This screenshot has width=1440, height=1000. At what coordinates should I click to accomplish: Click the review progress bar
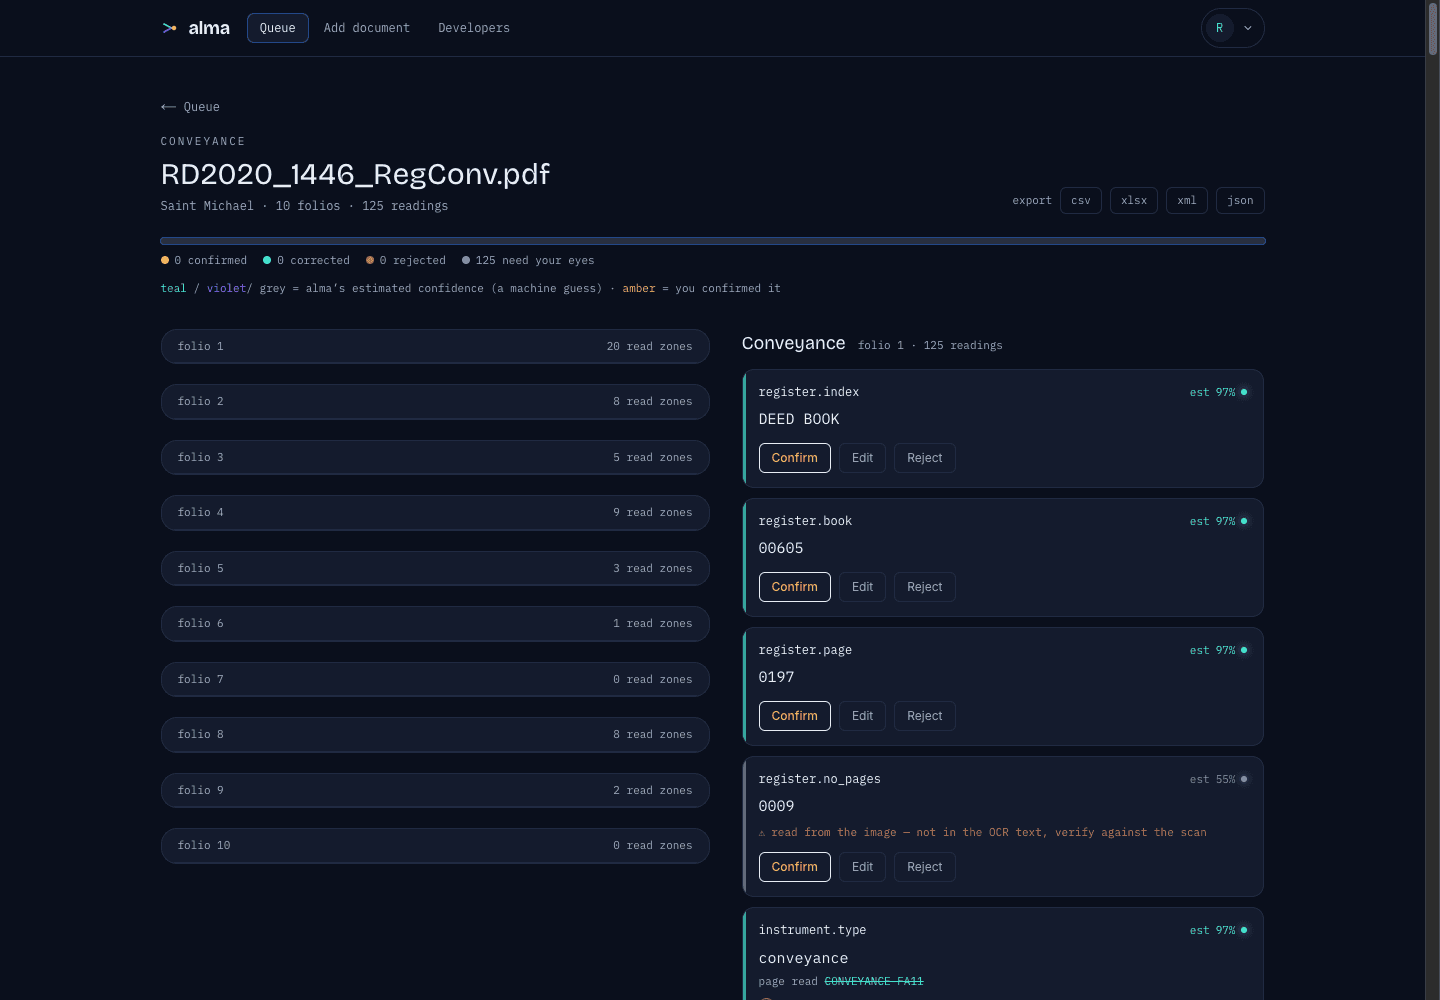click(x=713, y=241)
